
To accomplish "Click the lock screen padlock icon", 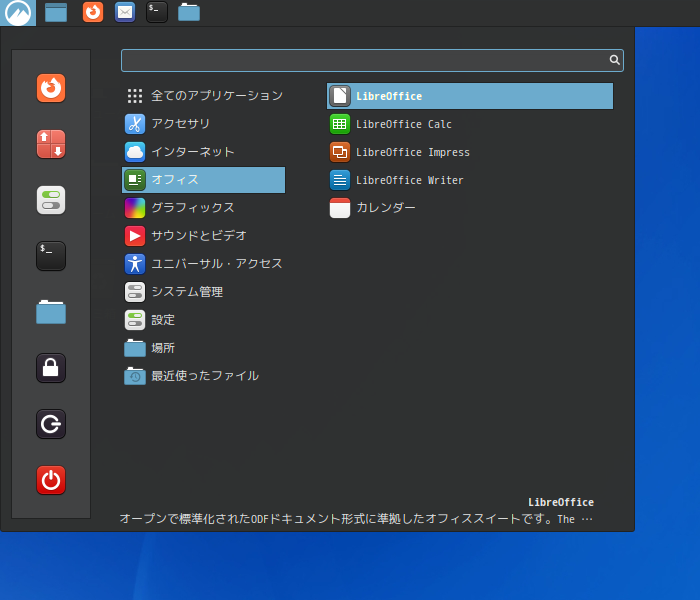I will click(x=51, y=368).
